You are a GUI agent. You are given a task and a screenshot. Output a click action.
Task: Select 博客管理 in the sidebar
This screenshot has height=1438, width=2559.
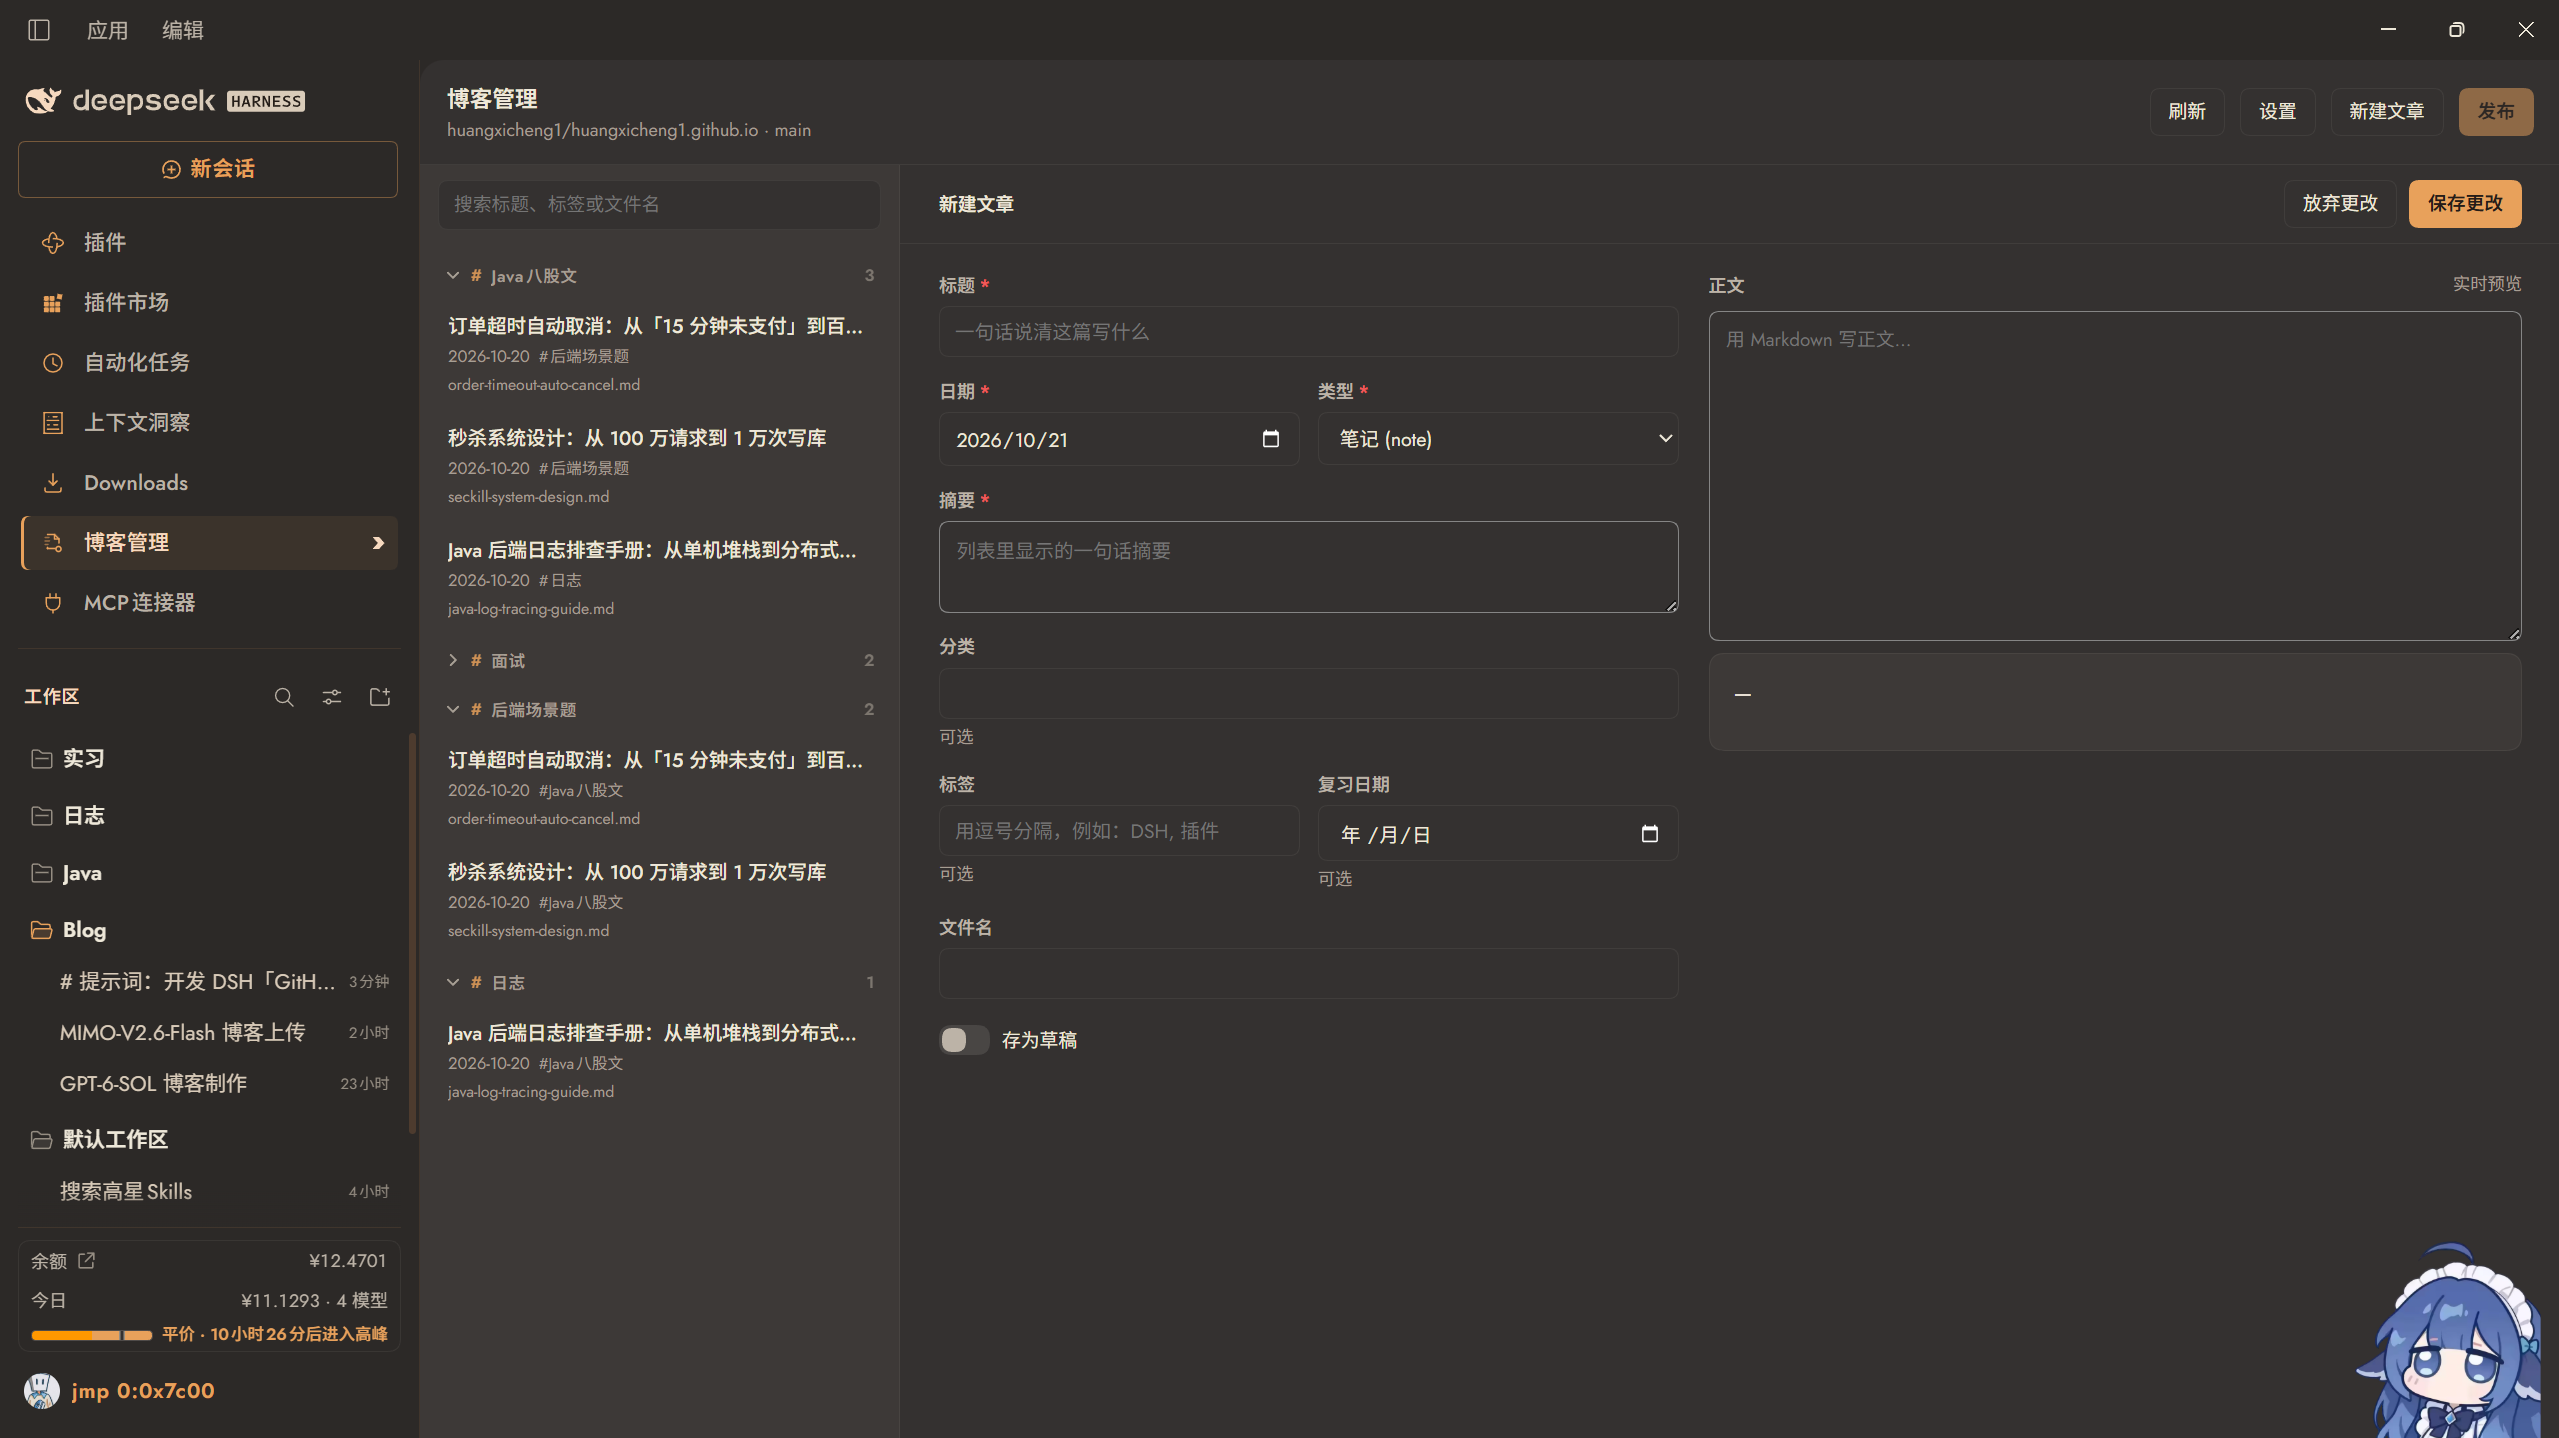pos(209,542)
